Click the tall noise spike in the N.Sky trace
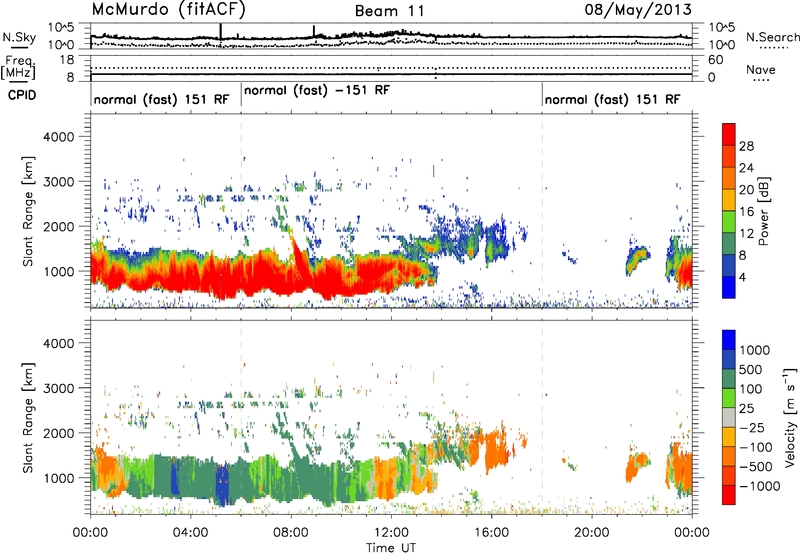This screenshot has width=800, height=554. click(220, 31)
